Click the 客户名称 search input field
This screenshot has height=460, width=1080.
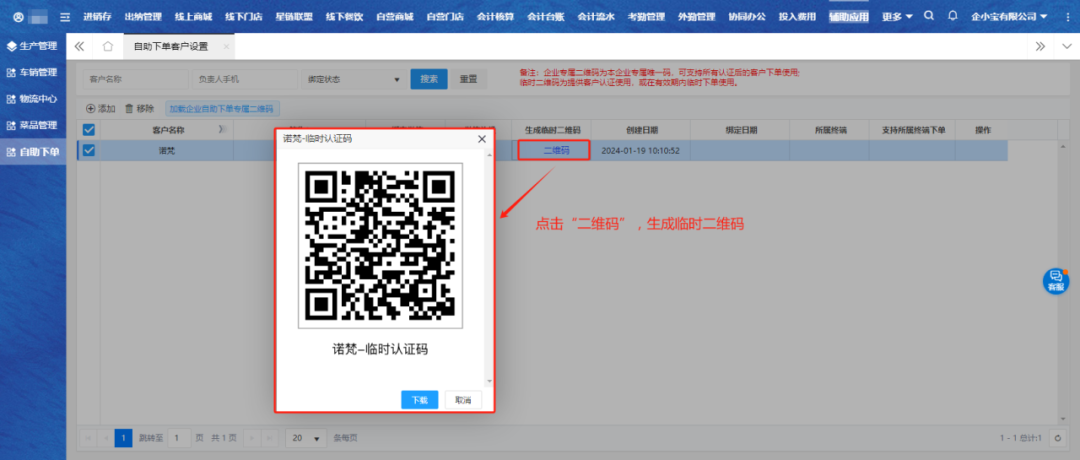(131, 80)
